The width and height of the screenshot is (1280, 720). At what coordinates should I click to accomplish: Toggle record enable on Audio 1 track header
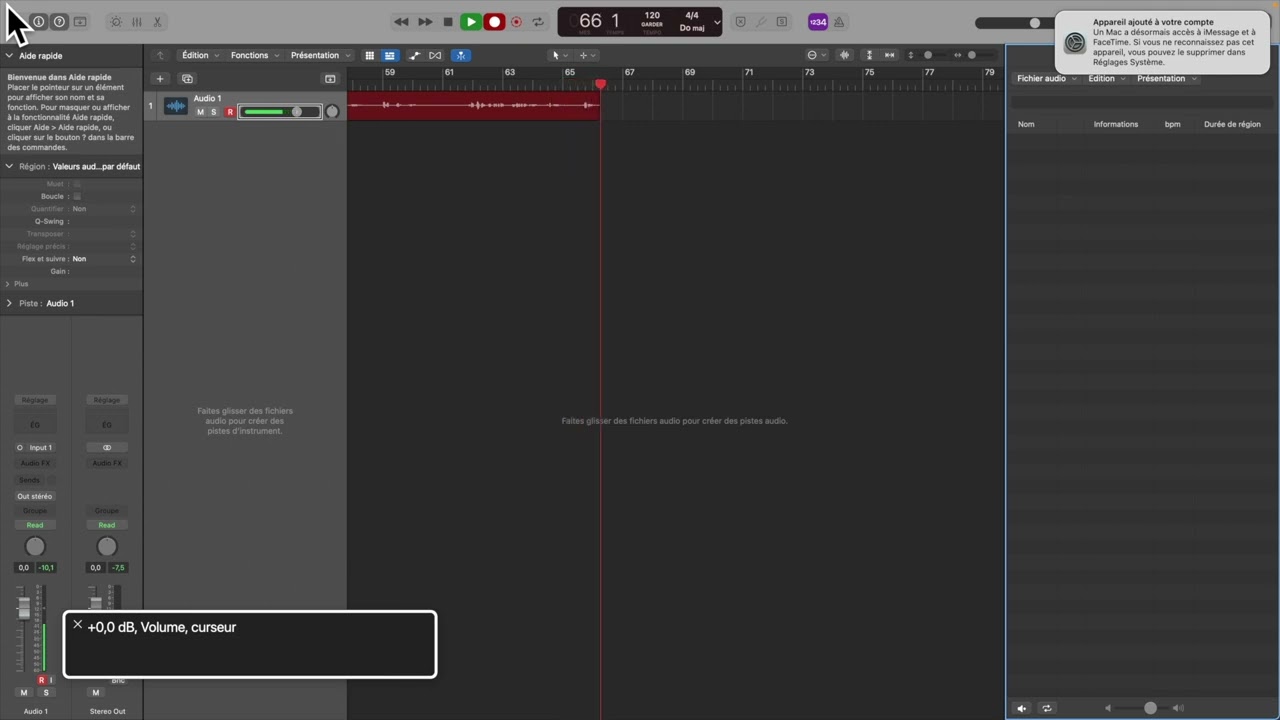point(230,112)
